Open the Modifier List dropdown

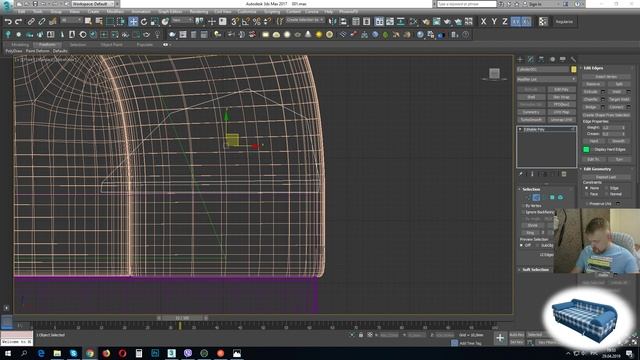[547, 79]
